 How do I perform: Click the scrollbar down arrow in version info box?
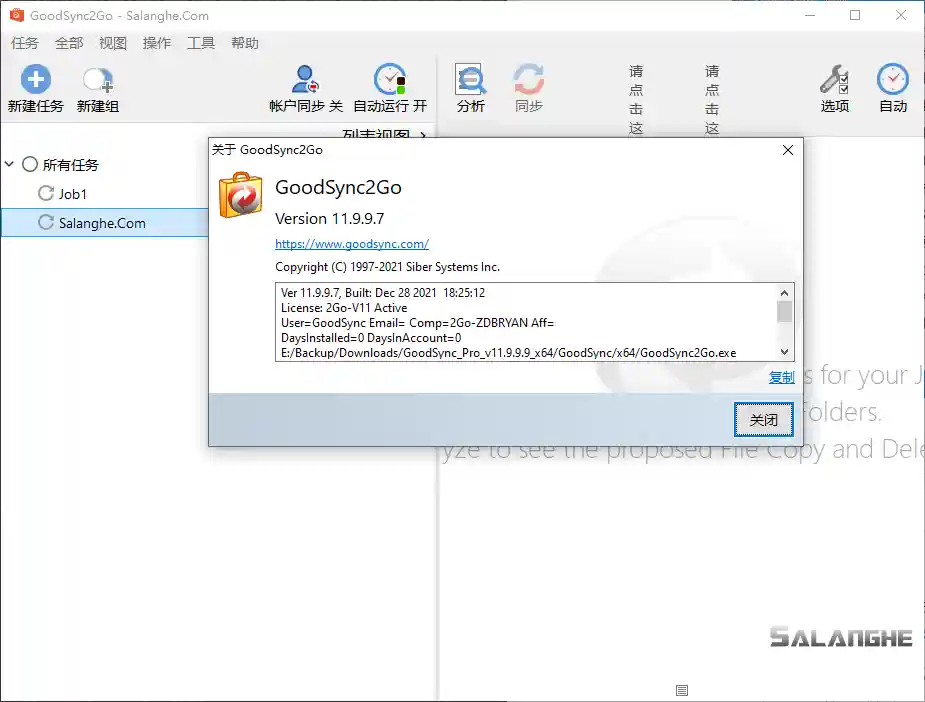(x=784, y=352)
